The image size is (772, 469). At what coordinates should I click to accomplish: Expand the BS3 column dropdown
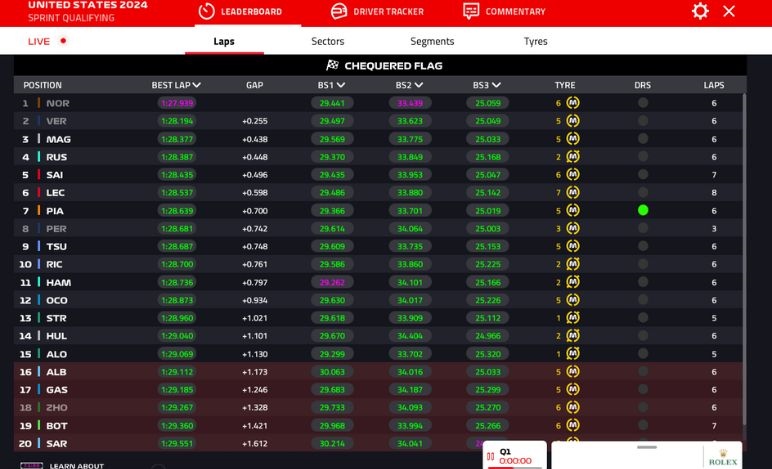pyautogui.click(x=496, y=85)
